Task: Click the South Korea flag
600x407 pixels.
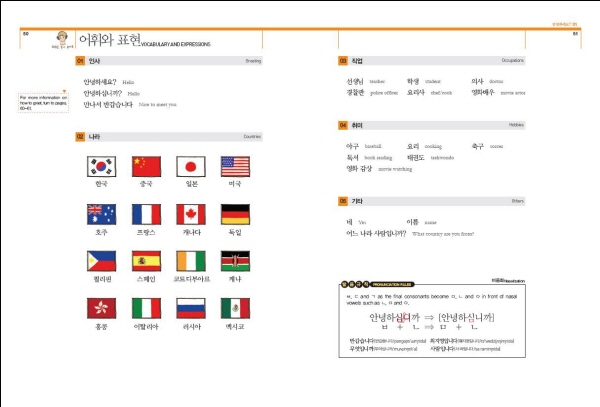Action: click(101, 167)
